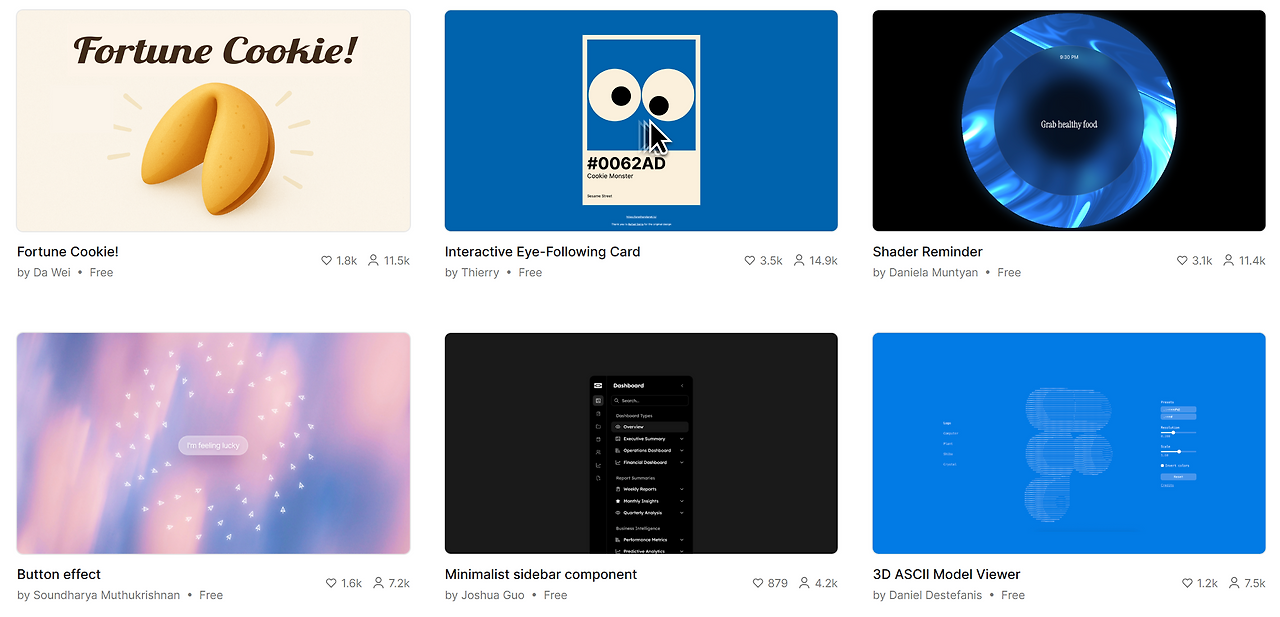The width and height of the screenshot is (1280, 617).
Task: Visit author Joshua Guo's profile
Action: point(493,595)
